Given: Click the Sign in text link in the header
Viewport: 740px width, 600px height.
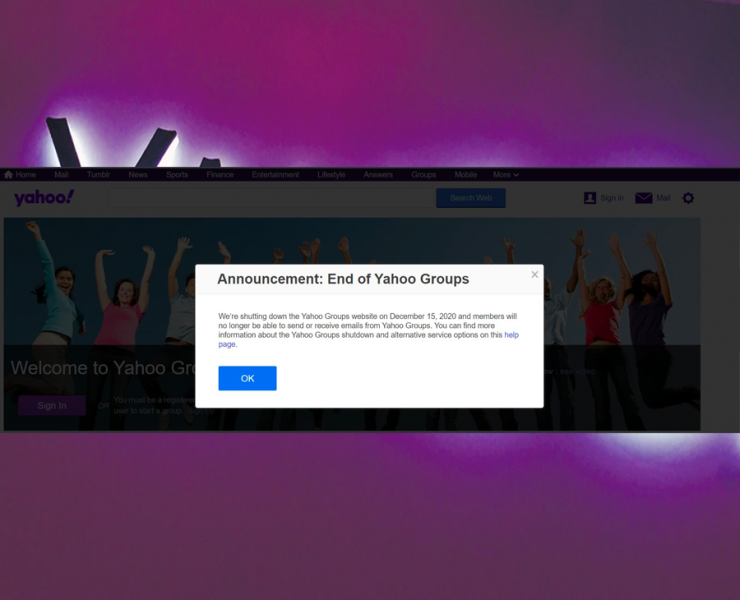Looking at the screenshot, I should [x=612, y=198].
